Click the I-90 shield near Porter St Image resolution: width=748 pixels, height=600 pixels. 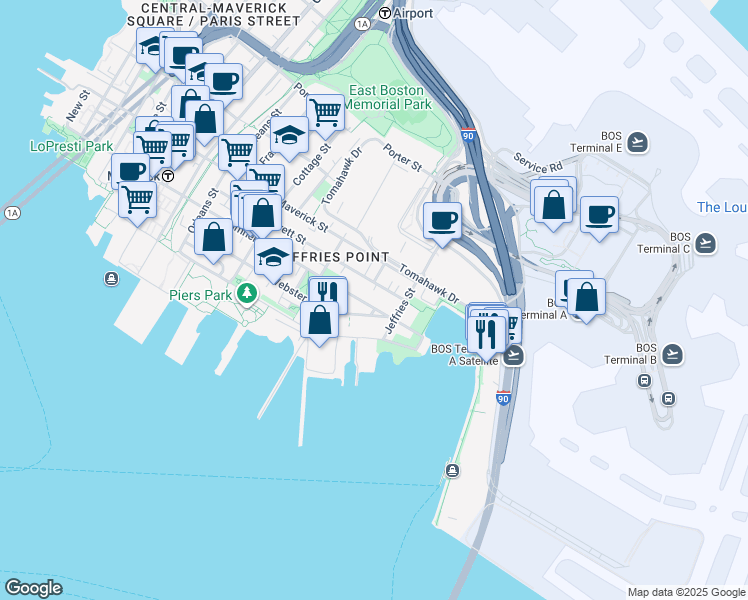coord(468,135)
